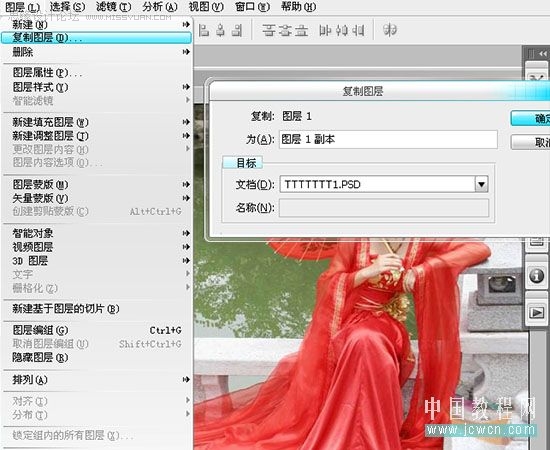Expand the 新建(N) submenu
This screenshot has width=550, height=450.
[x=96, y=25]
